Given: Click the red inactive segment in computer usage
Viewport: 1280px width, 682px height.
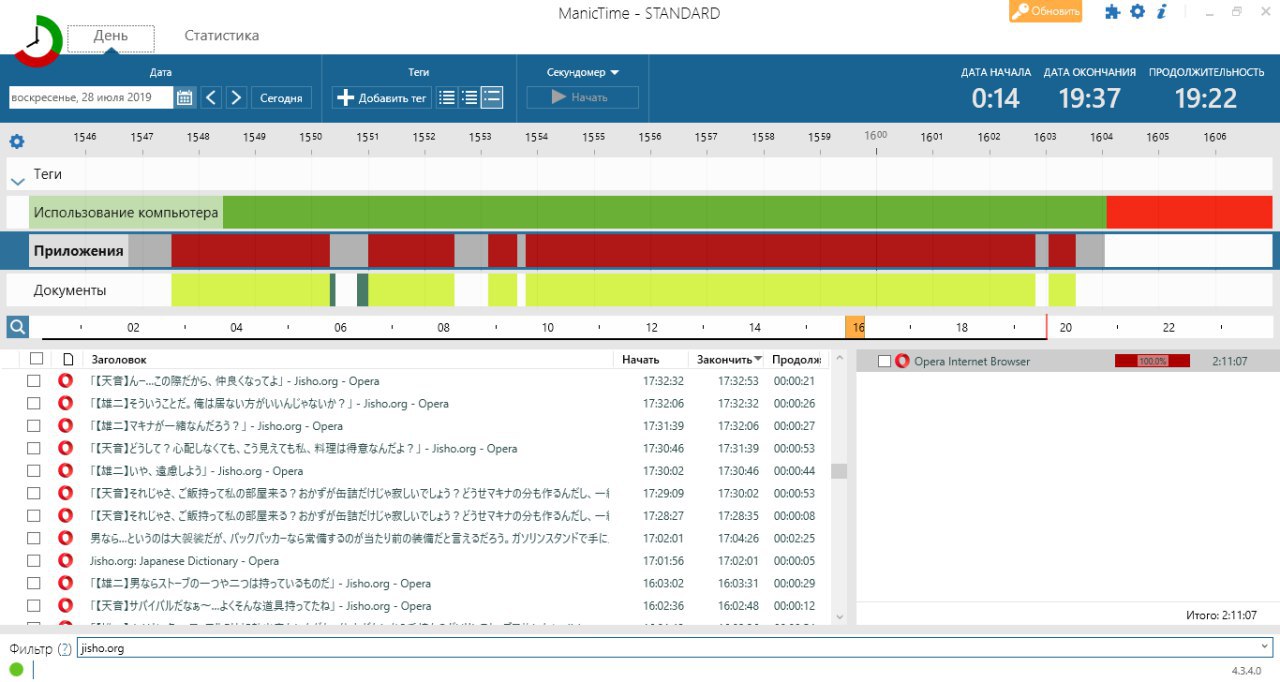Looking at the screenshot, I should pyautogui.click(x=1189, y=212).
